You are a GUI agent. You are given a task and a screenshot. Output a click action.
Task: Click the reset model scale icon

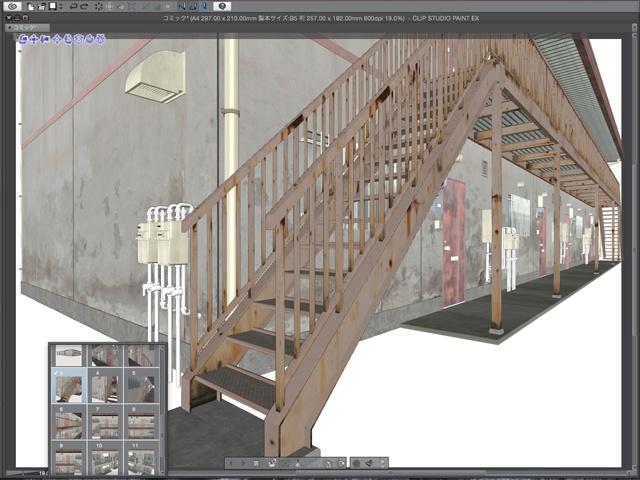[x=327, y=463]
